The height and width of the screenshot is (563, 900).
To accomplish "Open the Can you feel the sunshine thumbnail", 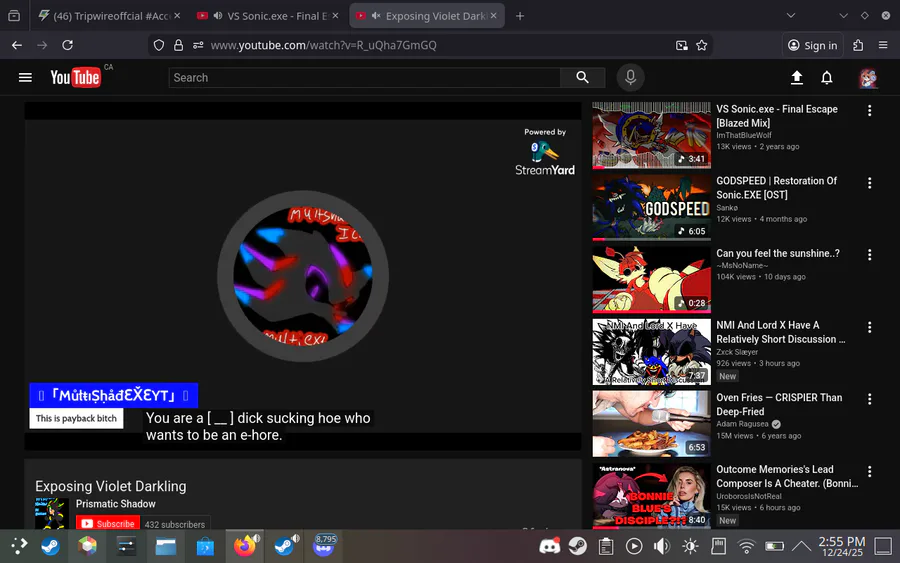I will (x=651, y=279).
